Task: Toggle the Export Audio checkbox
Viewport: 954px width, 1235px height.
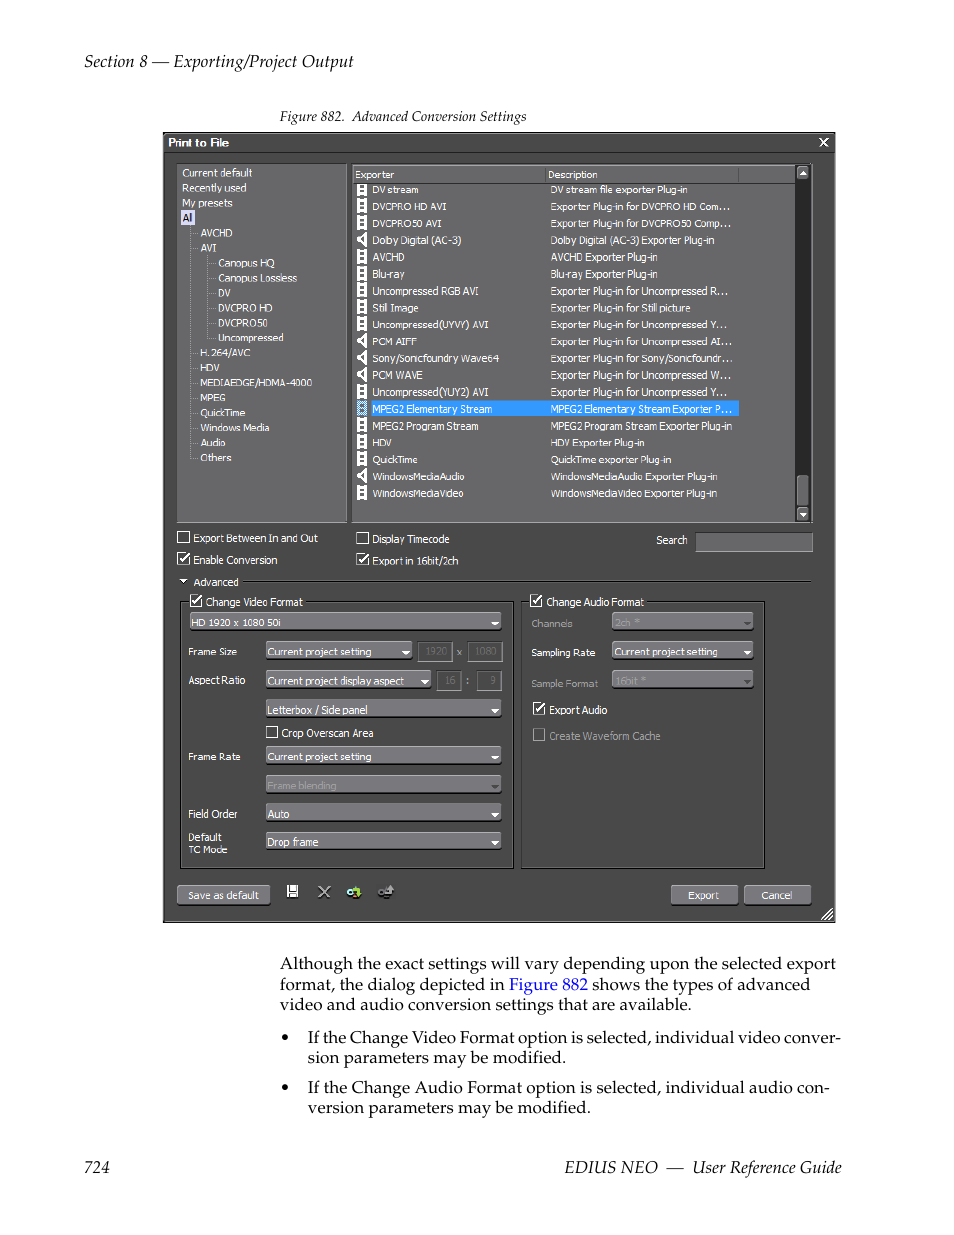Action: click(x=539, y=709)
